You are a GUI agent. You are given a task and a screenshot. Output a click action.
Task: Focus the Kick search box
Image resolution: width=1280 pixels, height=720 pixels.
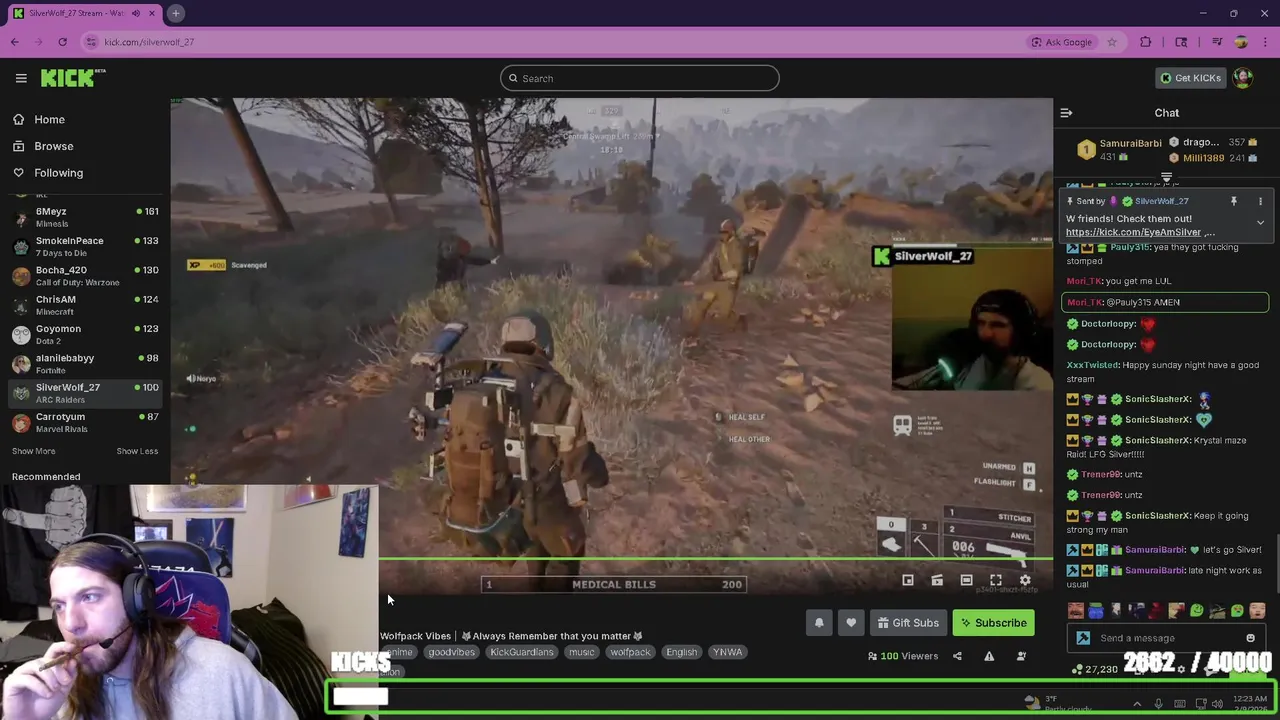[x=640, y=78]
